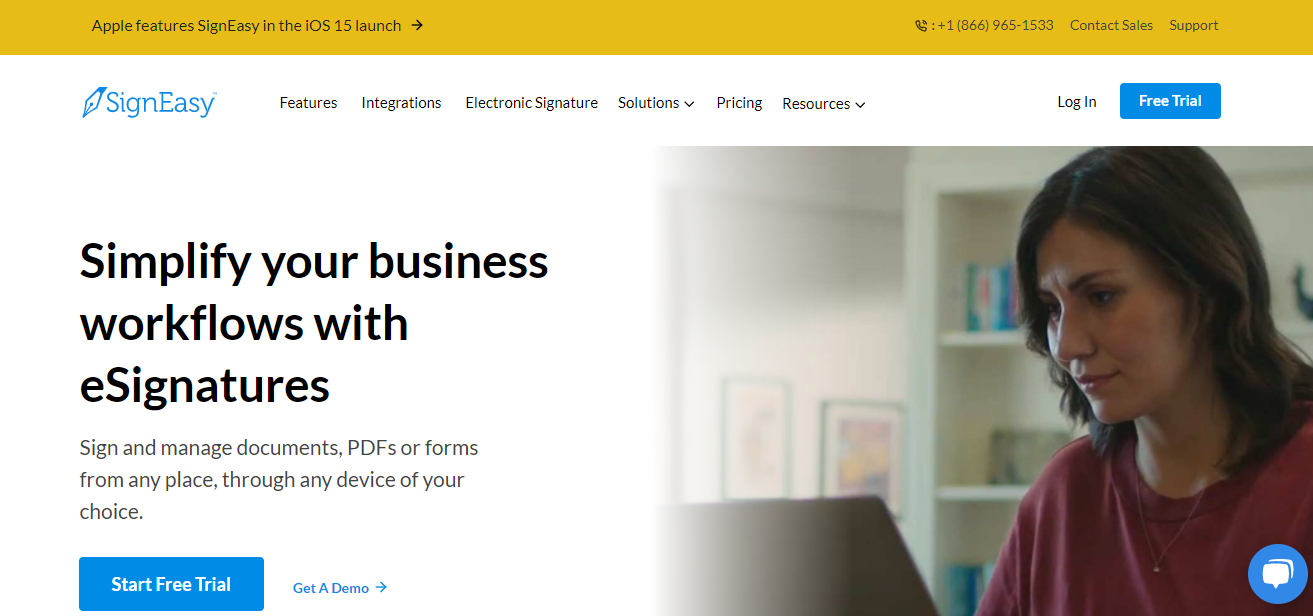Navigate to Pricing

(x=739, y=103)
